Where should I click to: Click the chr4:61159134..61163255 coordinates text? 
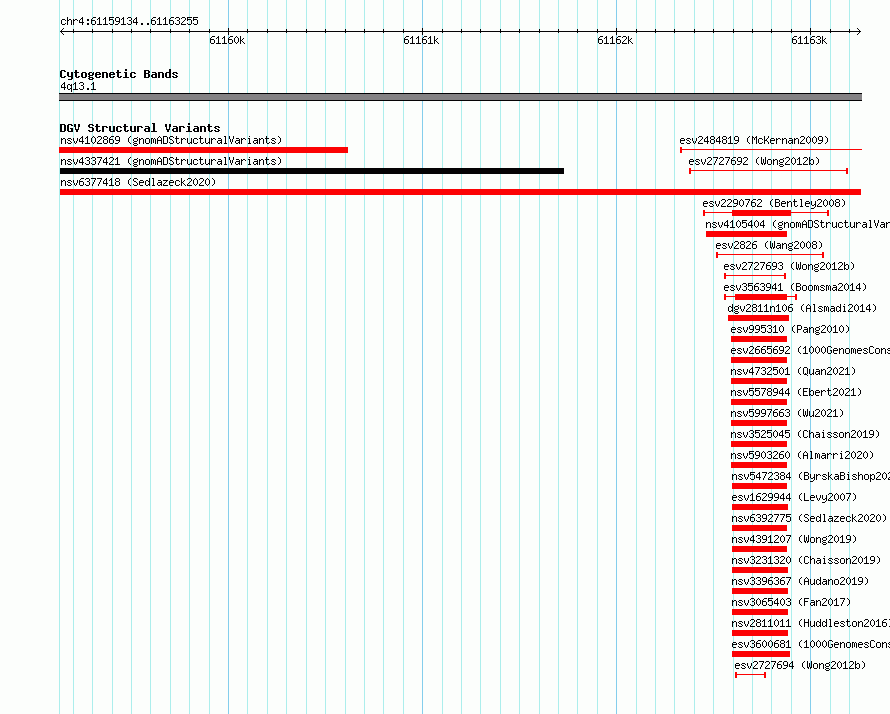click(x=129, y=21)
